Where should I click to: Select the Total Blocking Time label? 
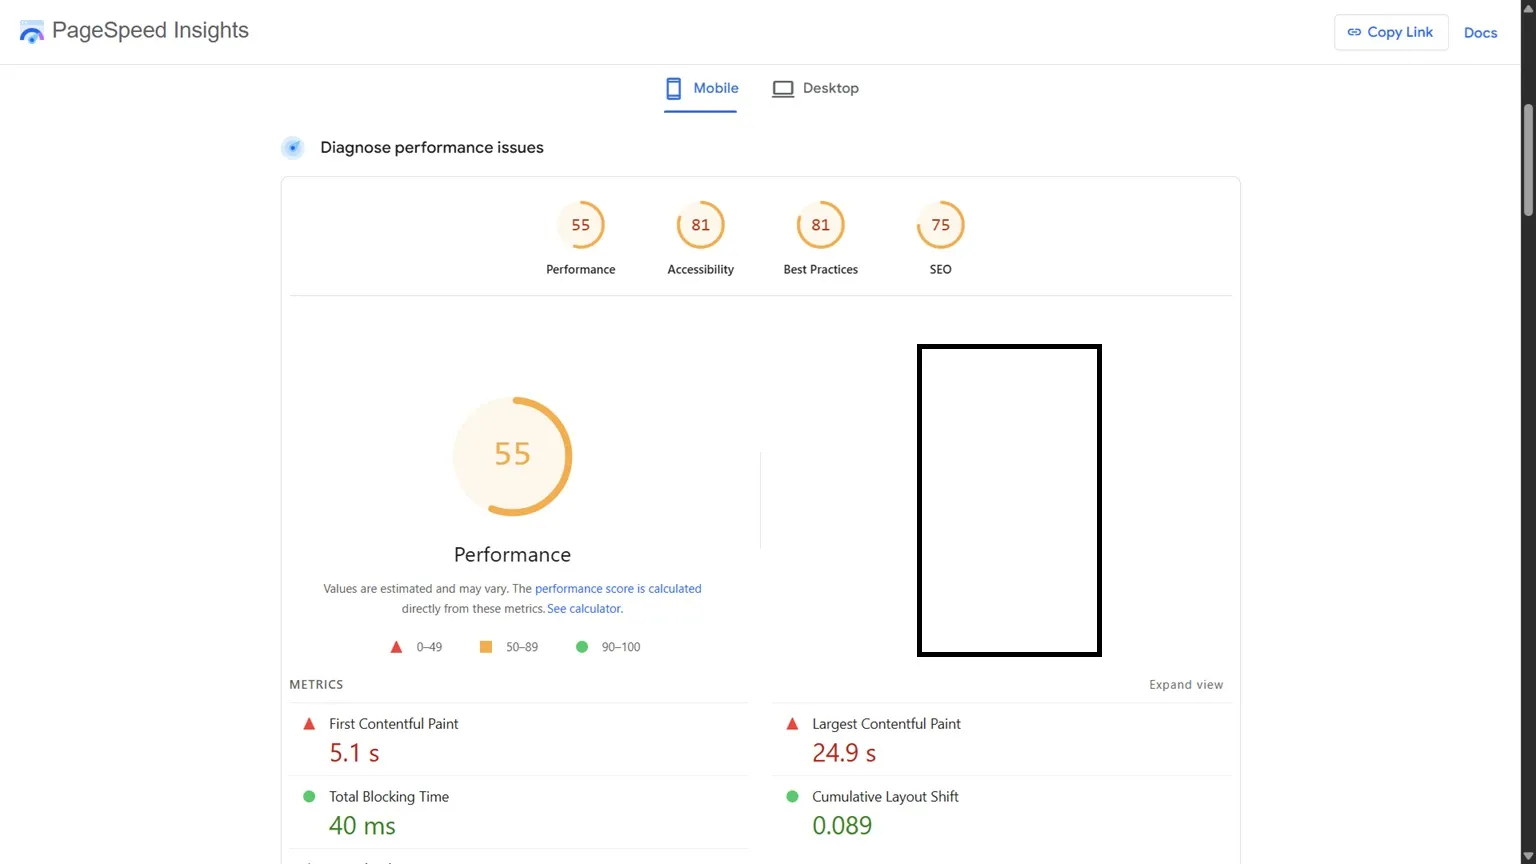pyautogui.click(x=389, y=797)
